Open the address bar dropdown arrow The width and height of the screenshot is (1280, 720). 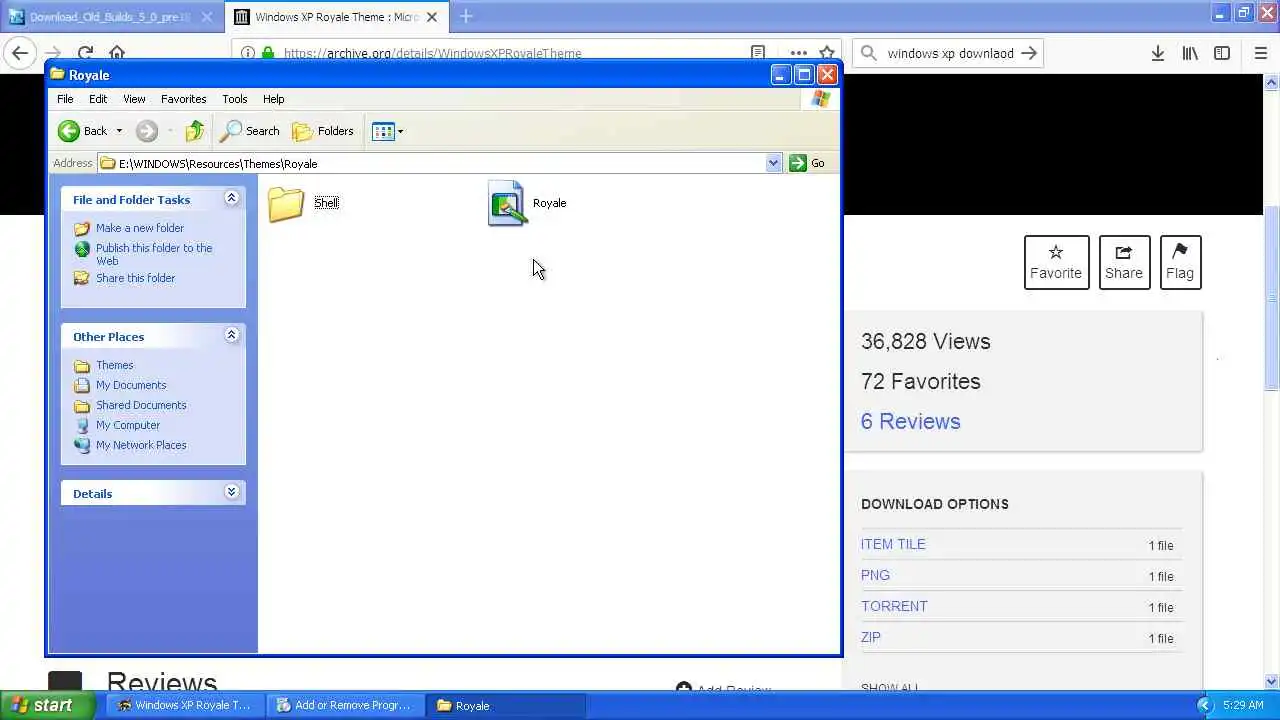pyautogui.click(x=773, y=163)
